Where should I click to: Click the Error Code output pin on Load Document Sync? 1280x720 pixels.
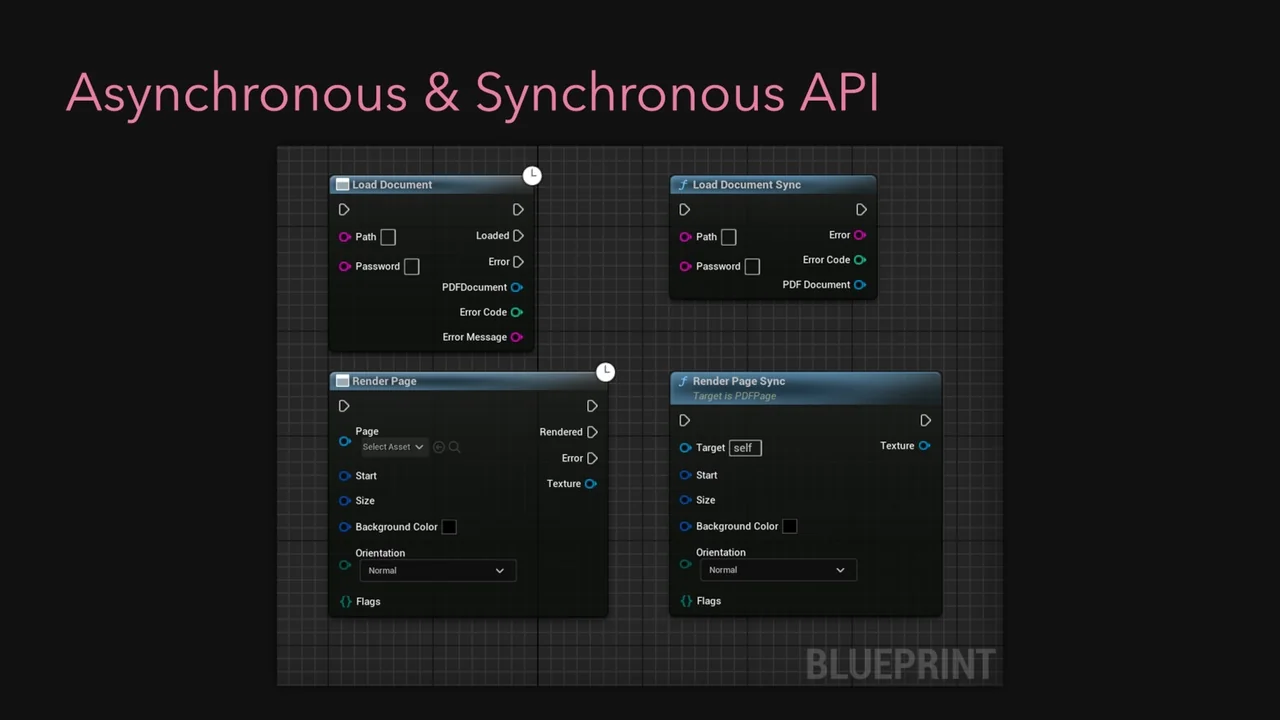[x=860, y=260]
